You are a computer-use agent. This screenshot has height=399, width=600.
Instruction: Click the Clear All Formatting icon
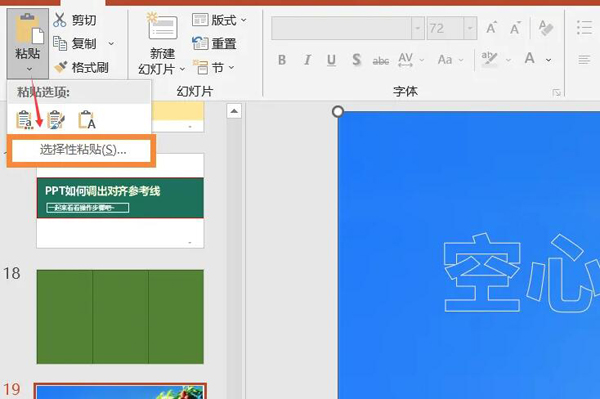click(546, 28)
